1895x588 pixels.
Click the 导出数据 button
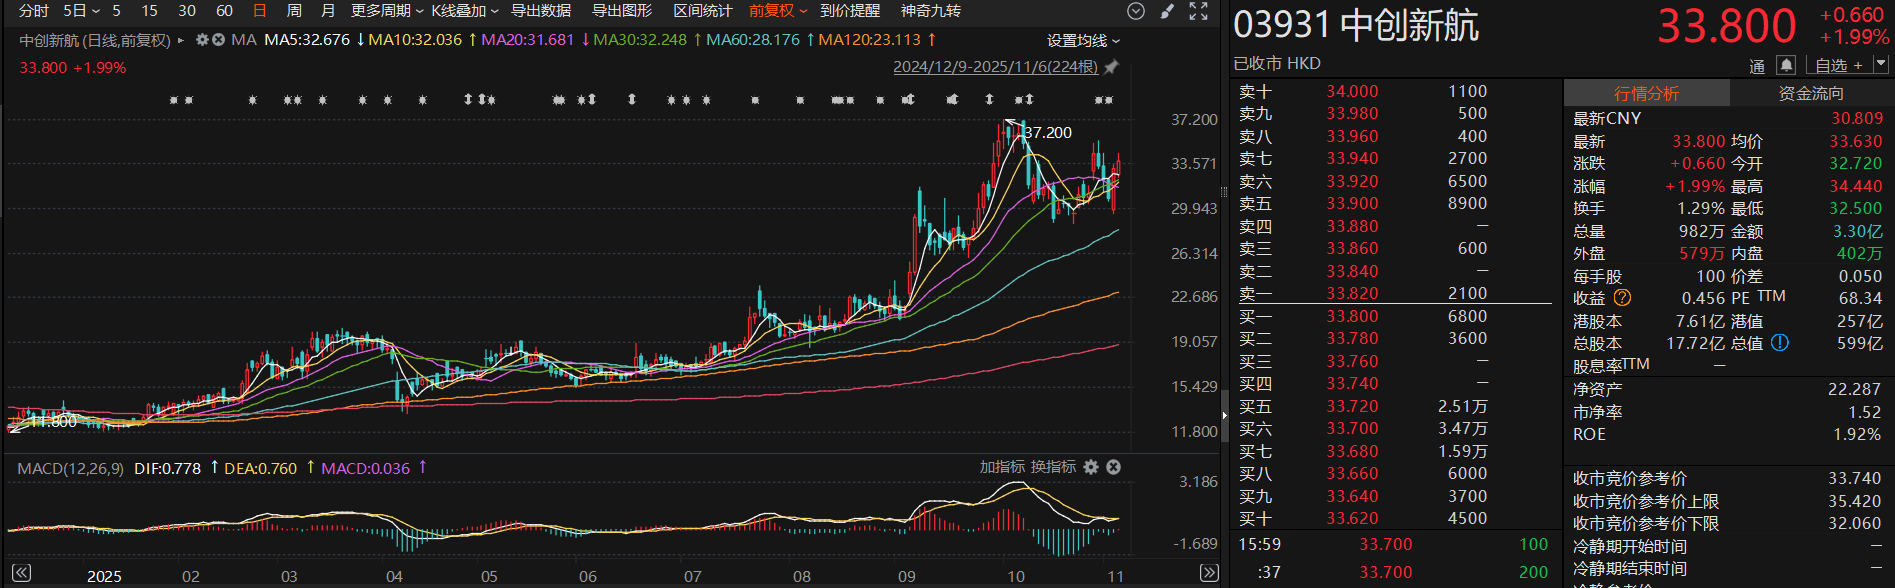tap(541, 11)
